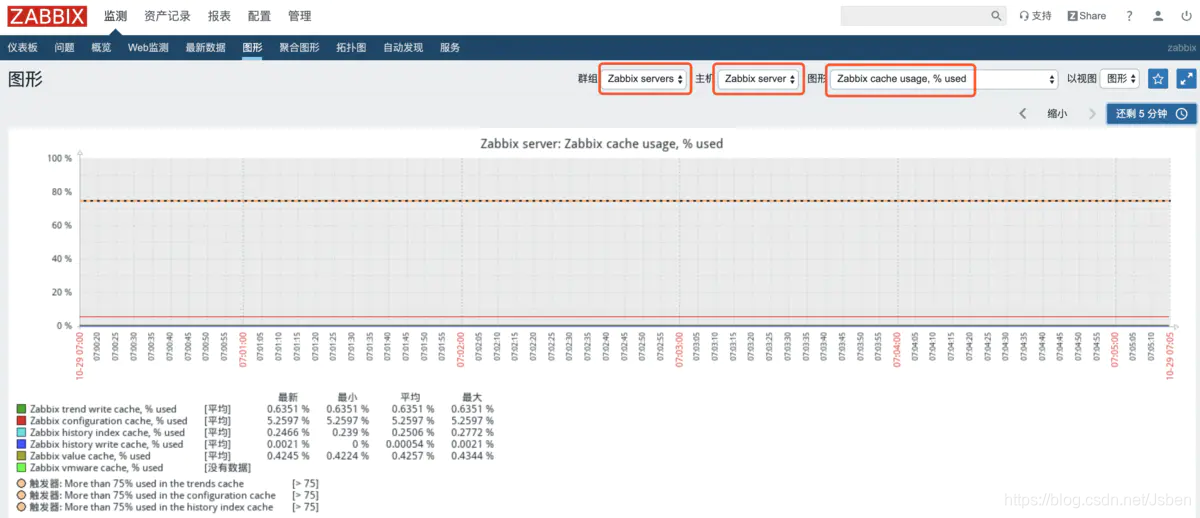Open the 报表 top menu
This screenshot has width=1200, height=518.
pos(219,16)
